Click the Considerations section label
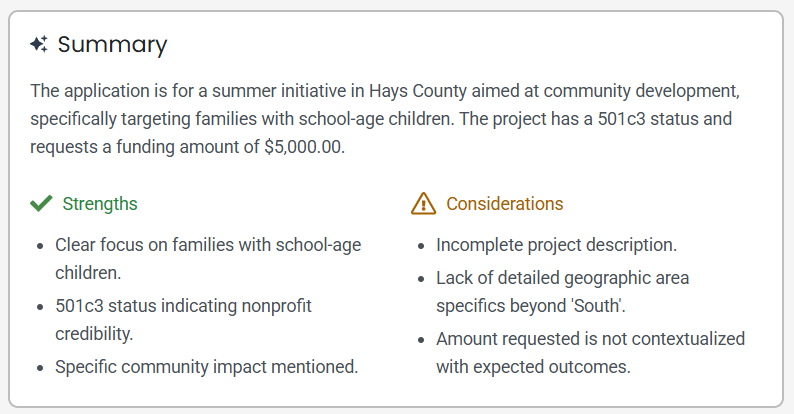 click(504, 204)
